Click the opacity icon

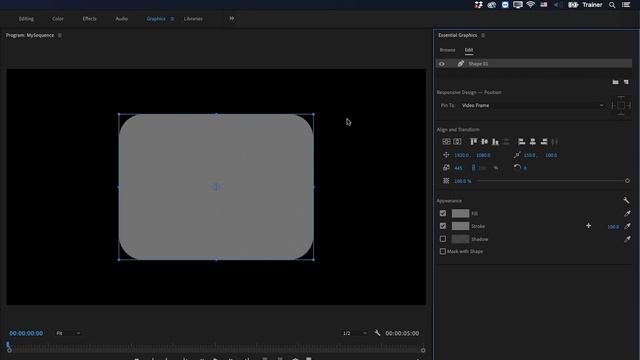click(446, 181)
